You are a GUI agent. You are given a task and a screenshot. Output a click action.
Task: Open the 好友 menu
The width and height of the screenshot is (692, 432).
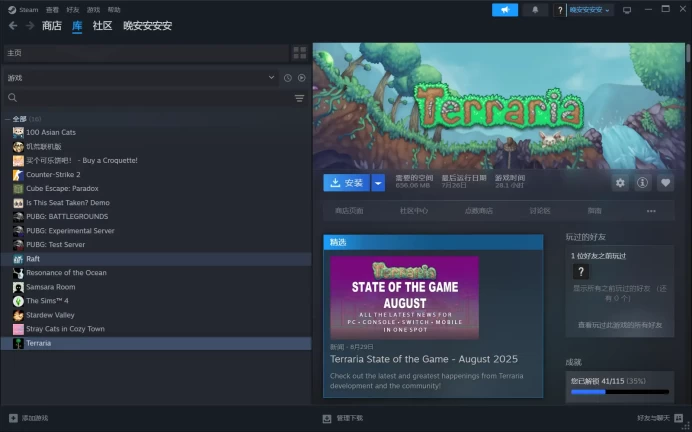point(73,10)
